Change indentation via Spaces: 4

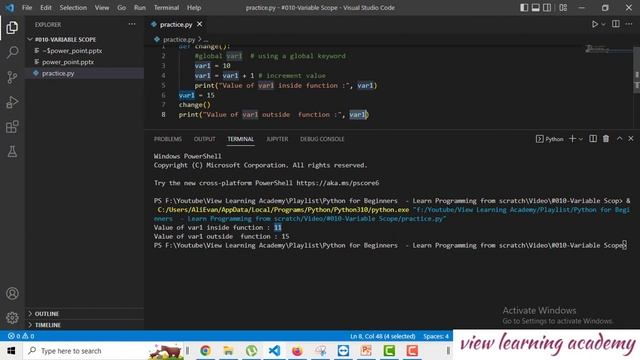[436, 336]
